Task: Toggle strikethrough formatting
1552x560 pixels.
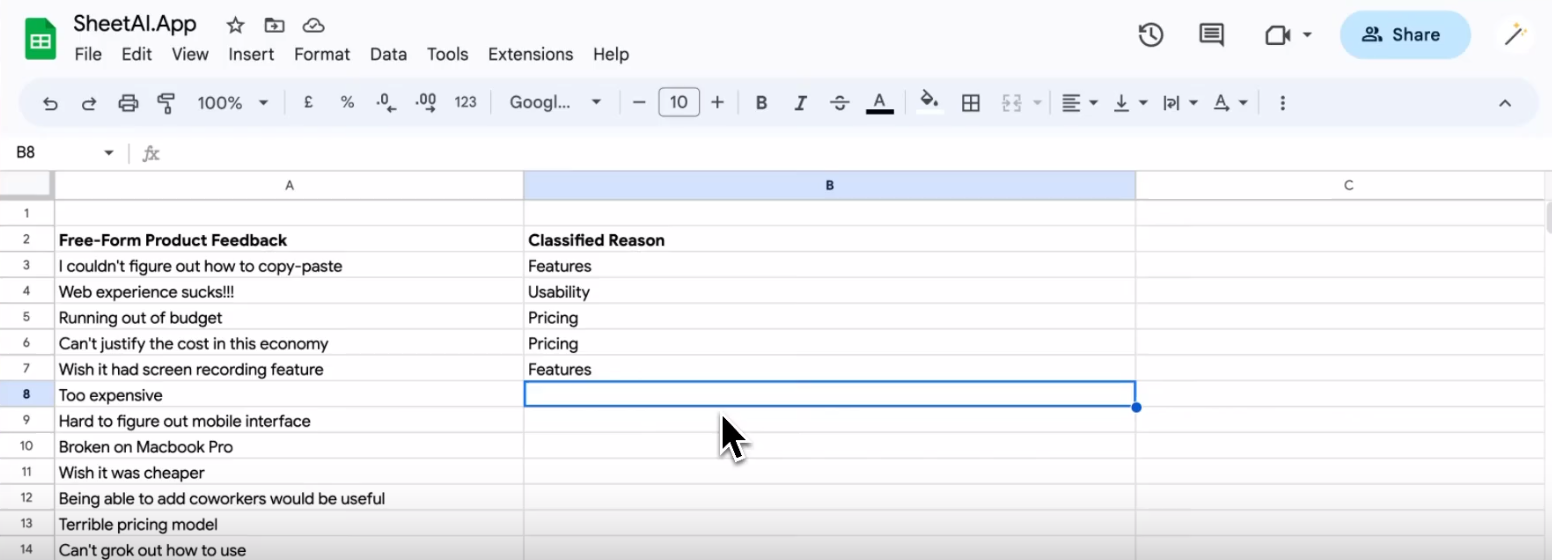Action: point(840,102)
